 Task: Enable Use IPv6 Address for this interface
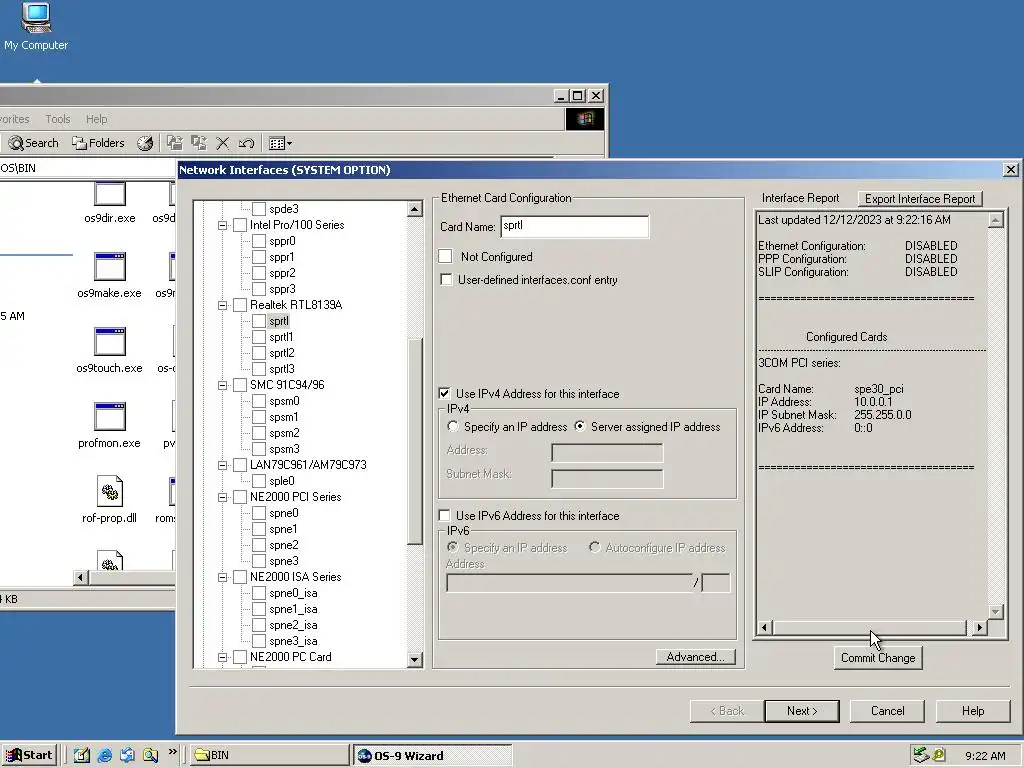point(444,515)
